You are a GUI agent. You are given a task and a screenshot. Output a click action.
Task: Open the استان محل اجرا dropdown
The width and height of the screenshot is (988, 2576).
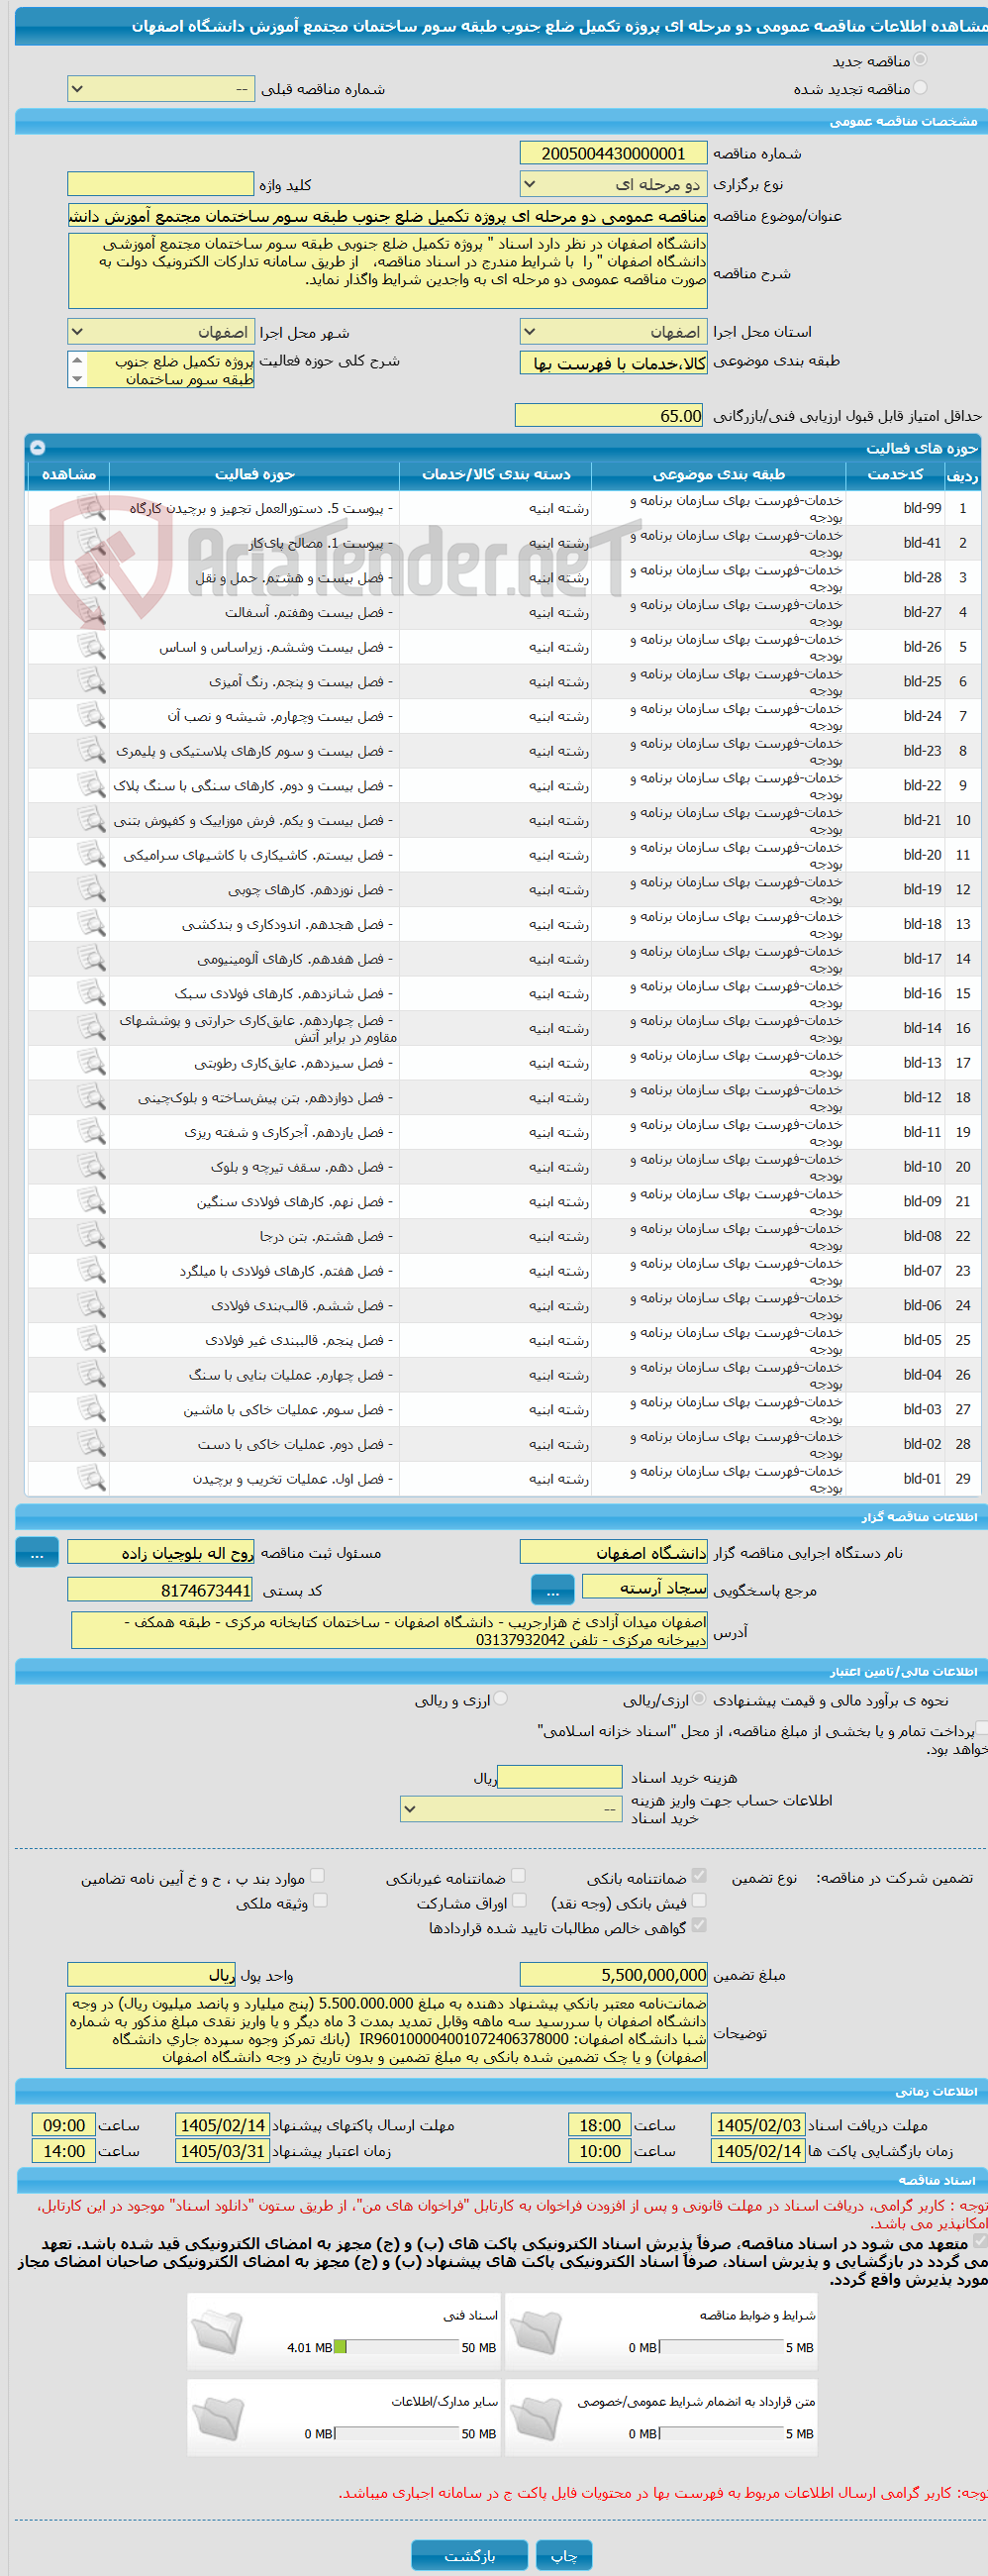[x=613, y=332]
